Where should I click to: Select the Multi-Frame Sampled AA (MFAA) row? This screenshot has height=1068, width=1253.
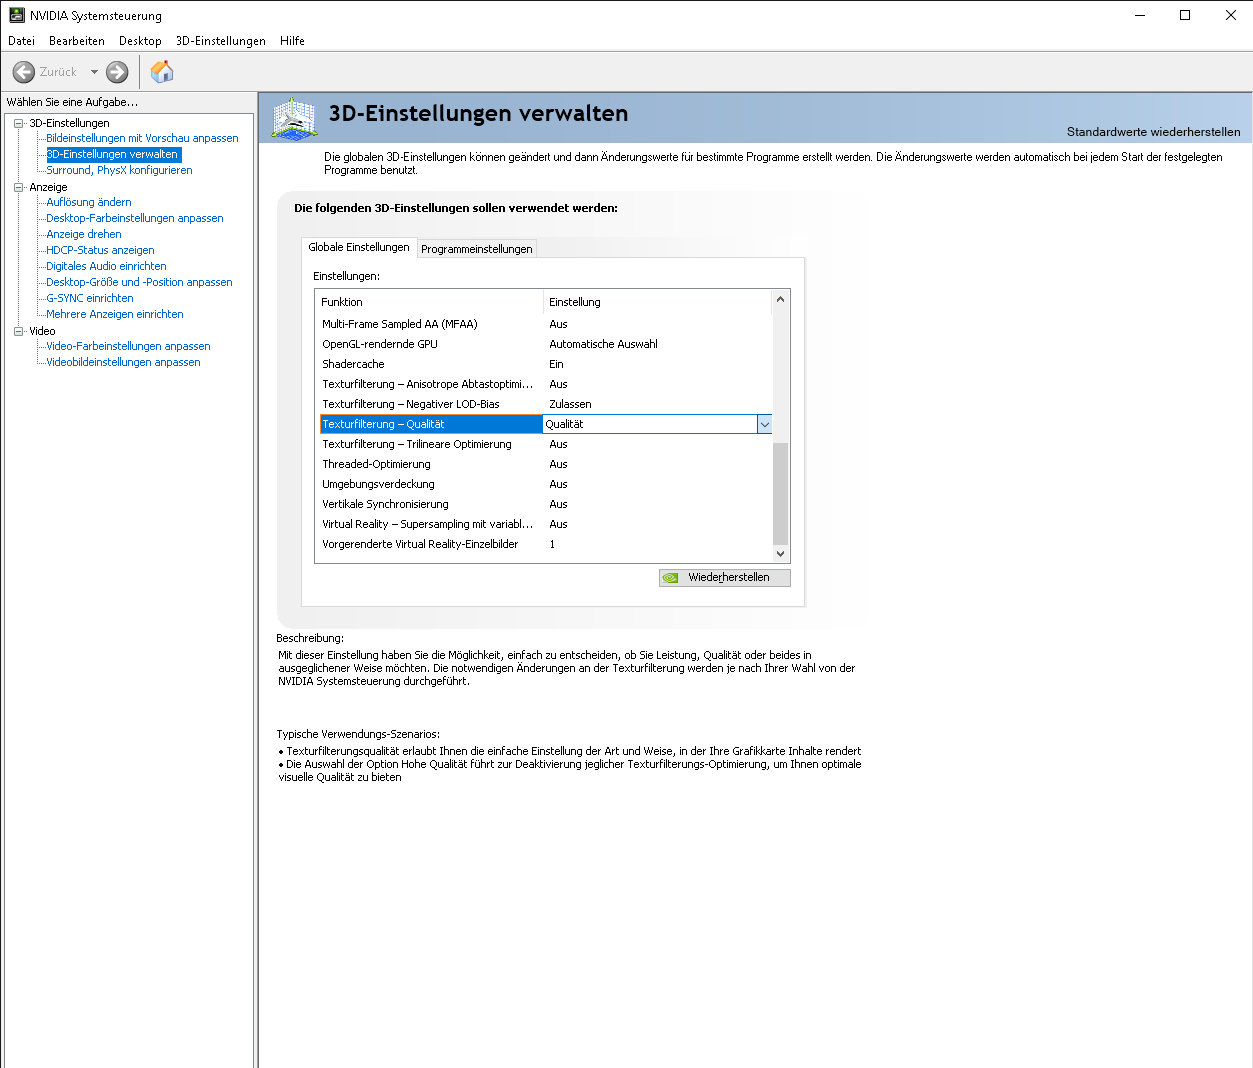click(x=545, y=324)
